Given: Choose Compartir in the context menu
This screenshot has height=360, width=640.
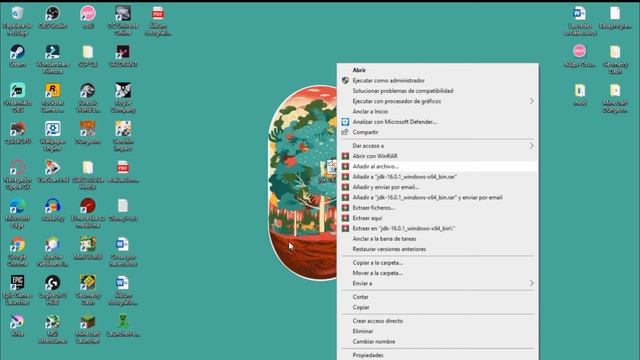Looking at the screenshot, I should 438,132.
